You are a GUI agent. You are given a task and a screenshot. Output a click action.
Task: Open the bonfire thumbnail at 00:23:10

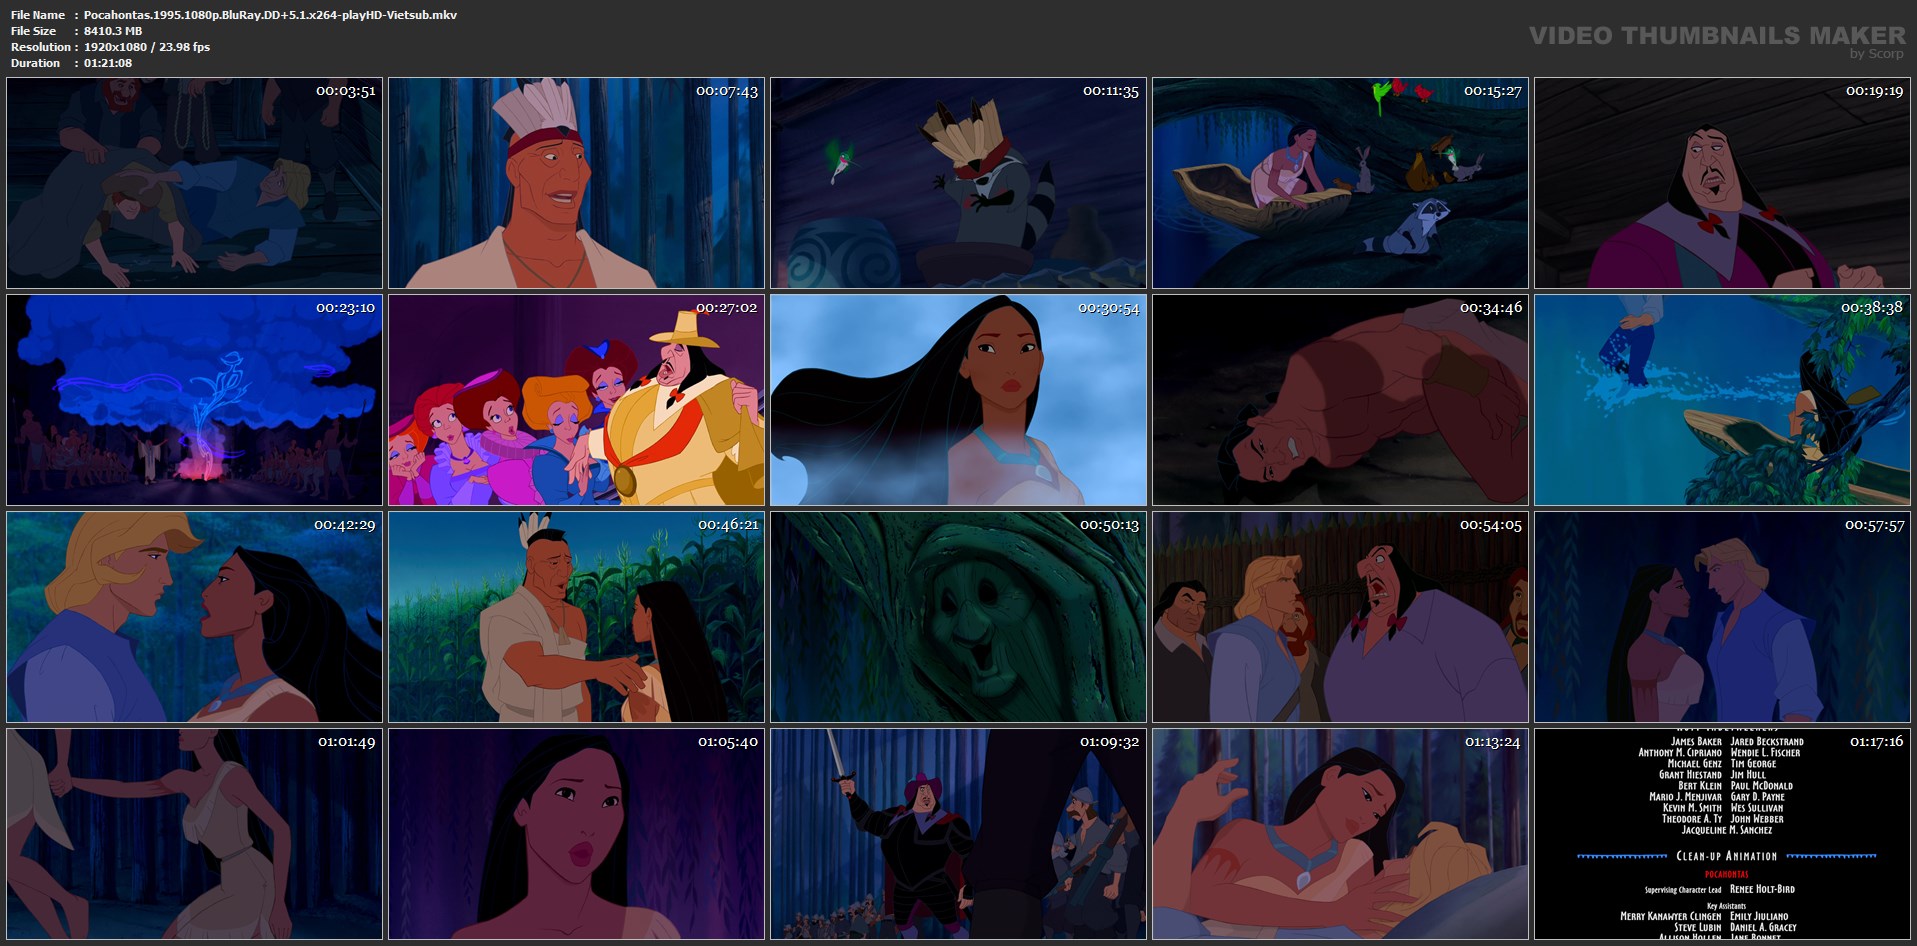(x=194, y=400)
